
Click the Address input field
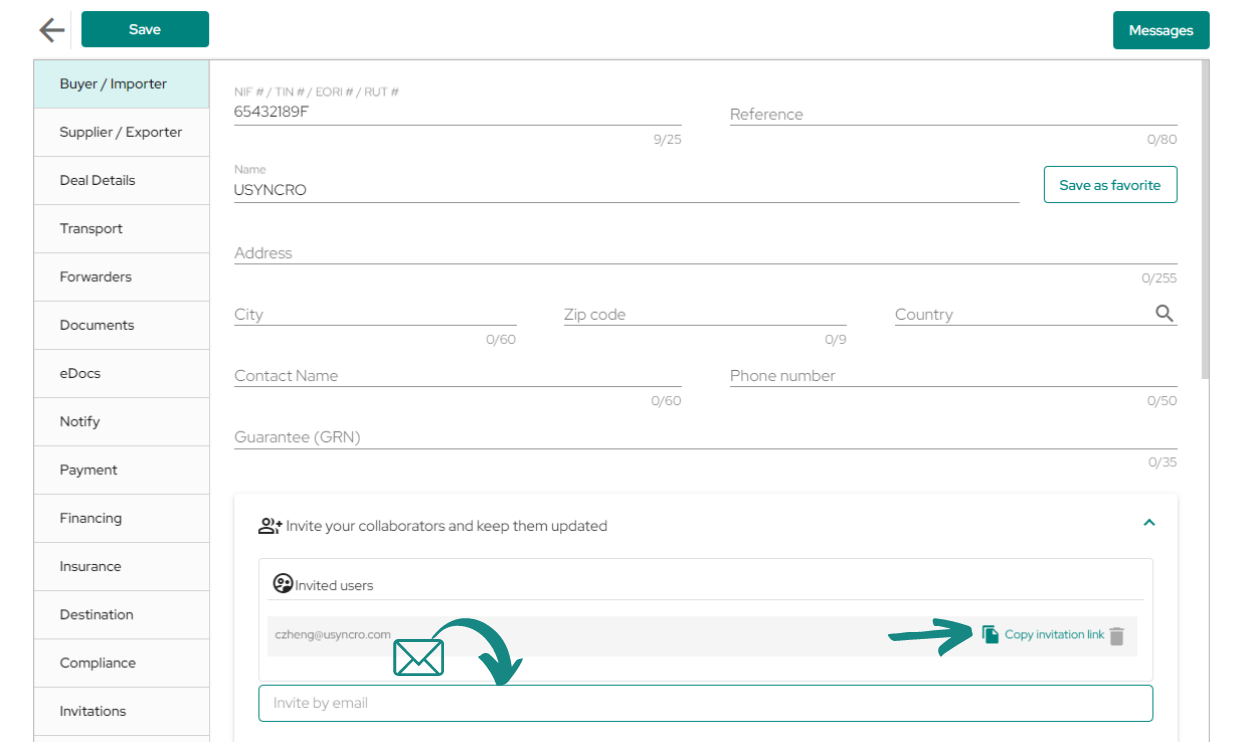[x=706, y=253]
